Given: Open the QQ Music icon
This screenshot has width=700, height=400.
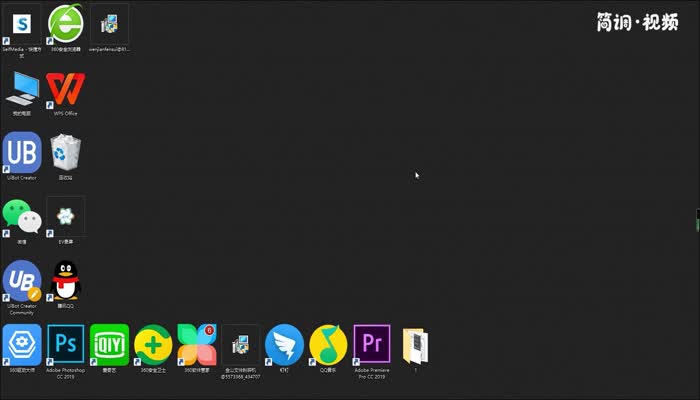Looking at the screenshot, I should click(328, 344).
